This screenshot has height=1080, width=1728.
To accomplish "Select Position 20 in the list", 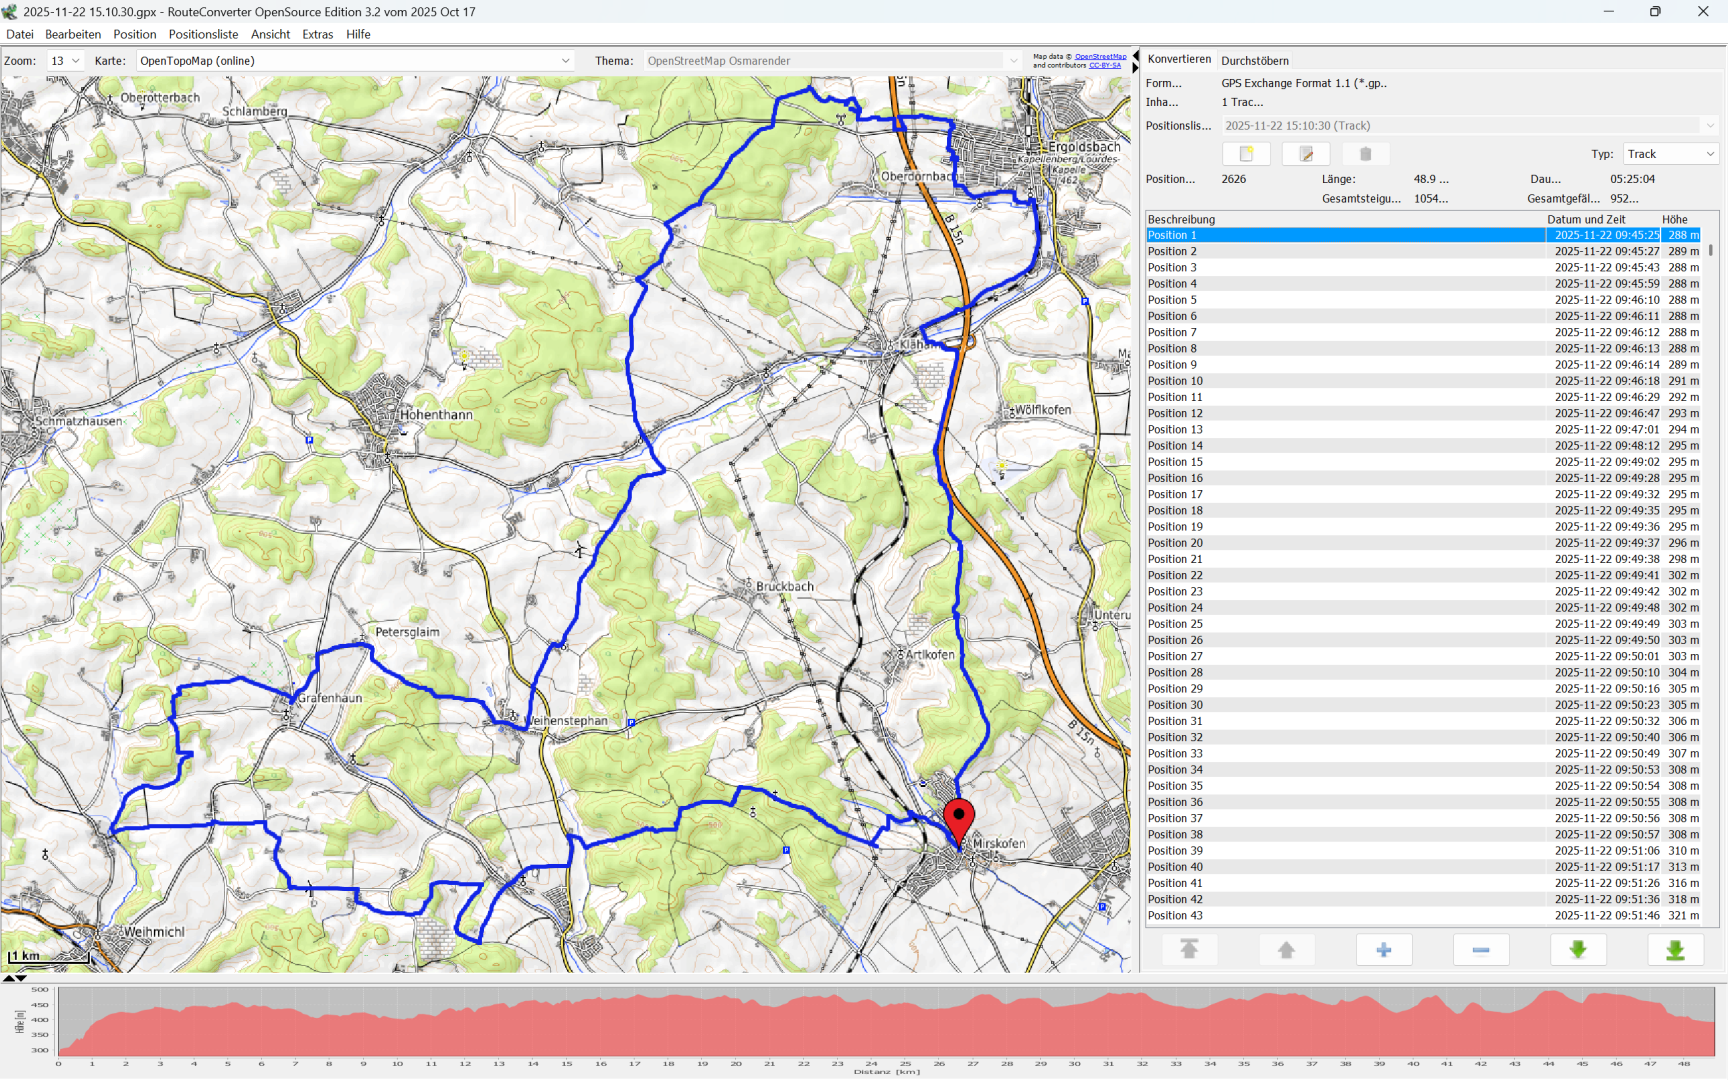I will tap(1176, 543).
